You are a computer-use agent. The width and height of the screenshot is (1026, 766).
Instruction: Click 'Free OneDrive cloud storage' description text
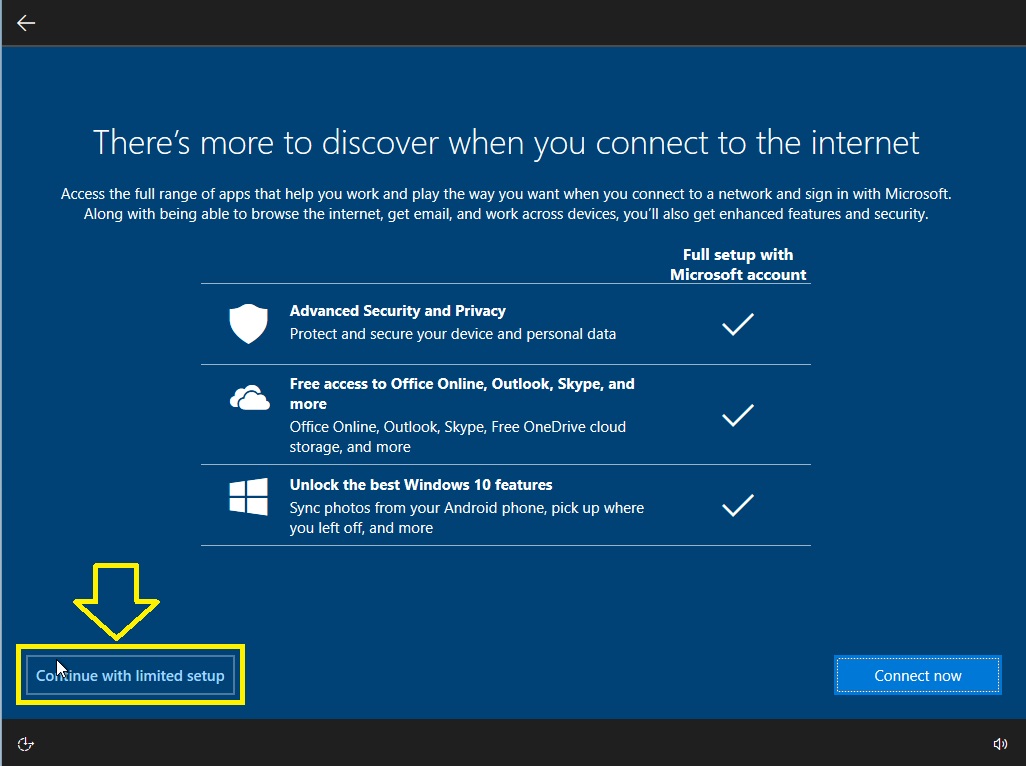pyautogui.click(x=457, y=436)
